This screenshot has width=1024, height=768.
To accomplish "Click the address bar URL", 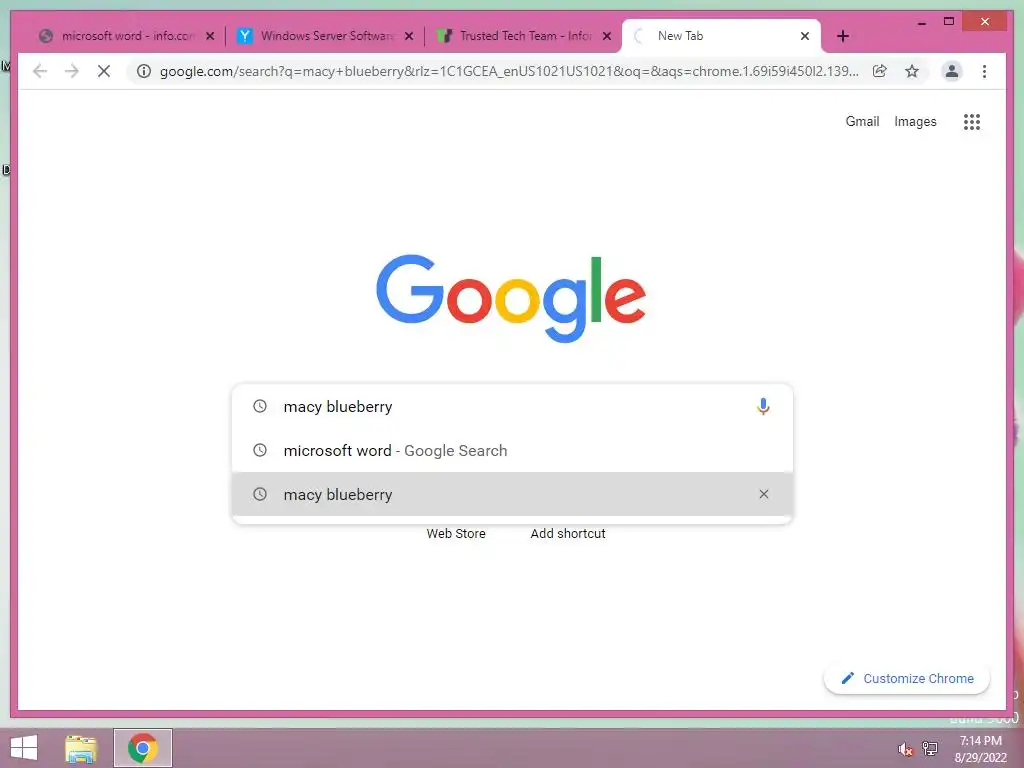I will click(509, 71).
